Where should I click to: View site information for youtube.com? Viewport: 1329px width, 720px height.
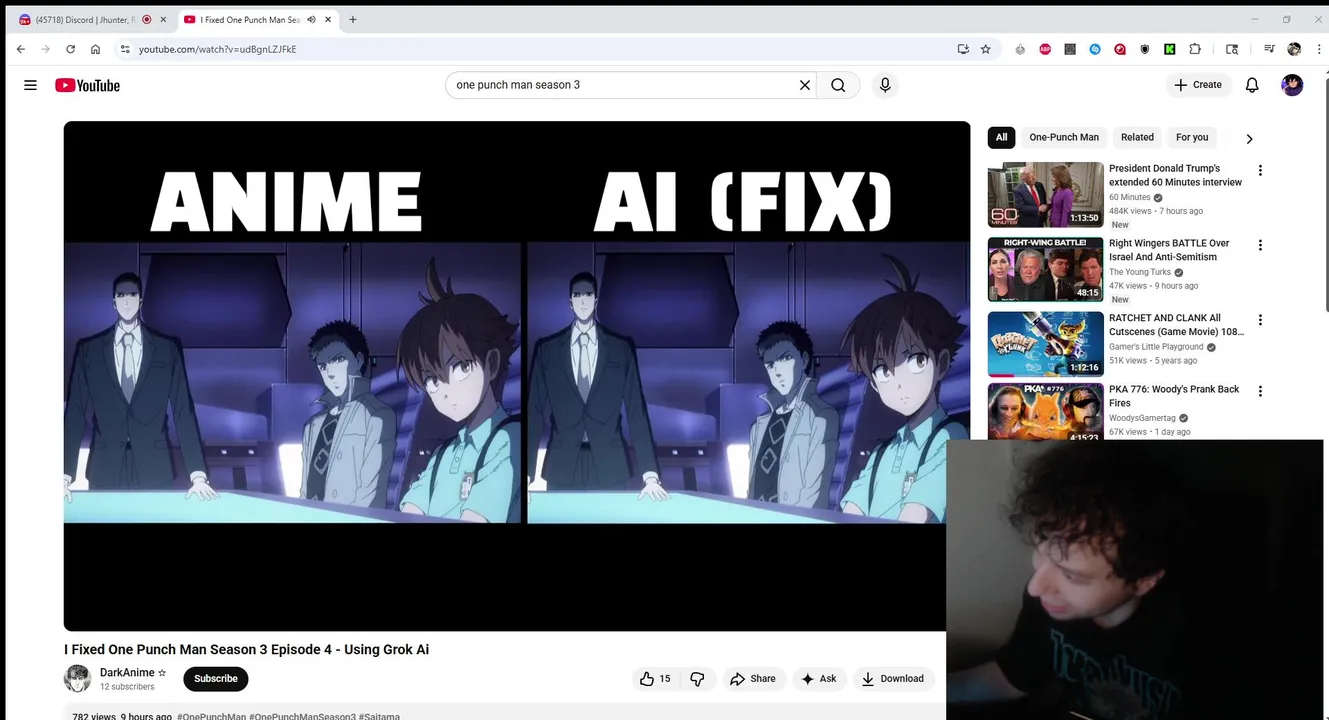[125, 49]
